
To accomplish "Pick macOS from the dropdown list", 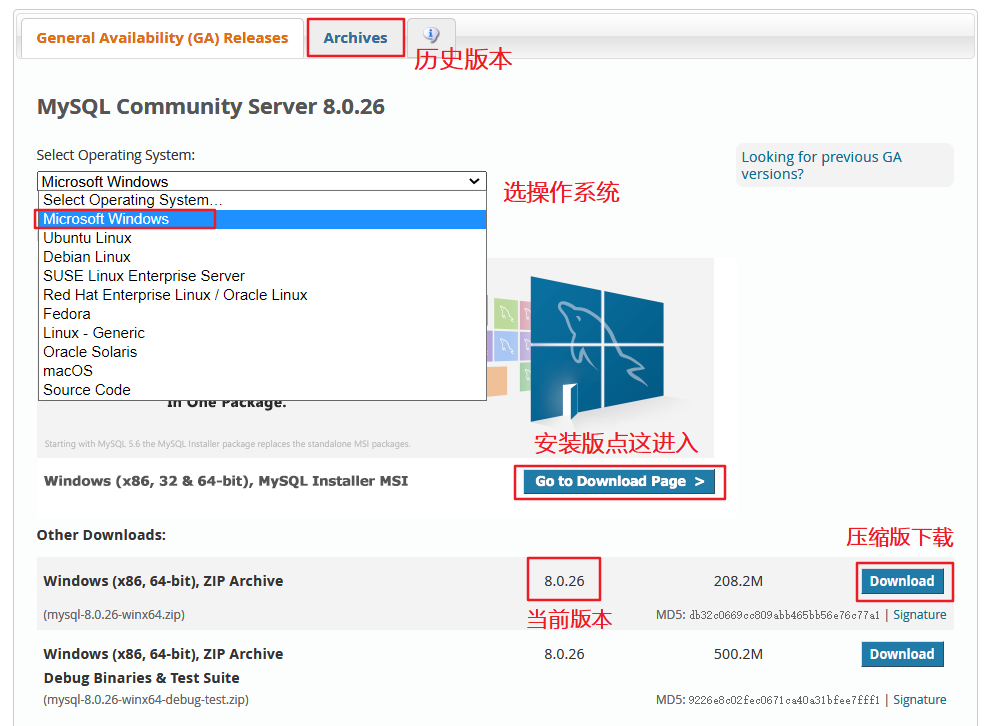I will [x=68, y=371].
